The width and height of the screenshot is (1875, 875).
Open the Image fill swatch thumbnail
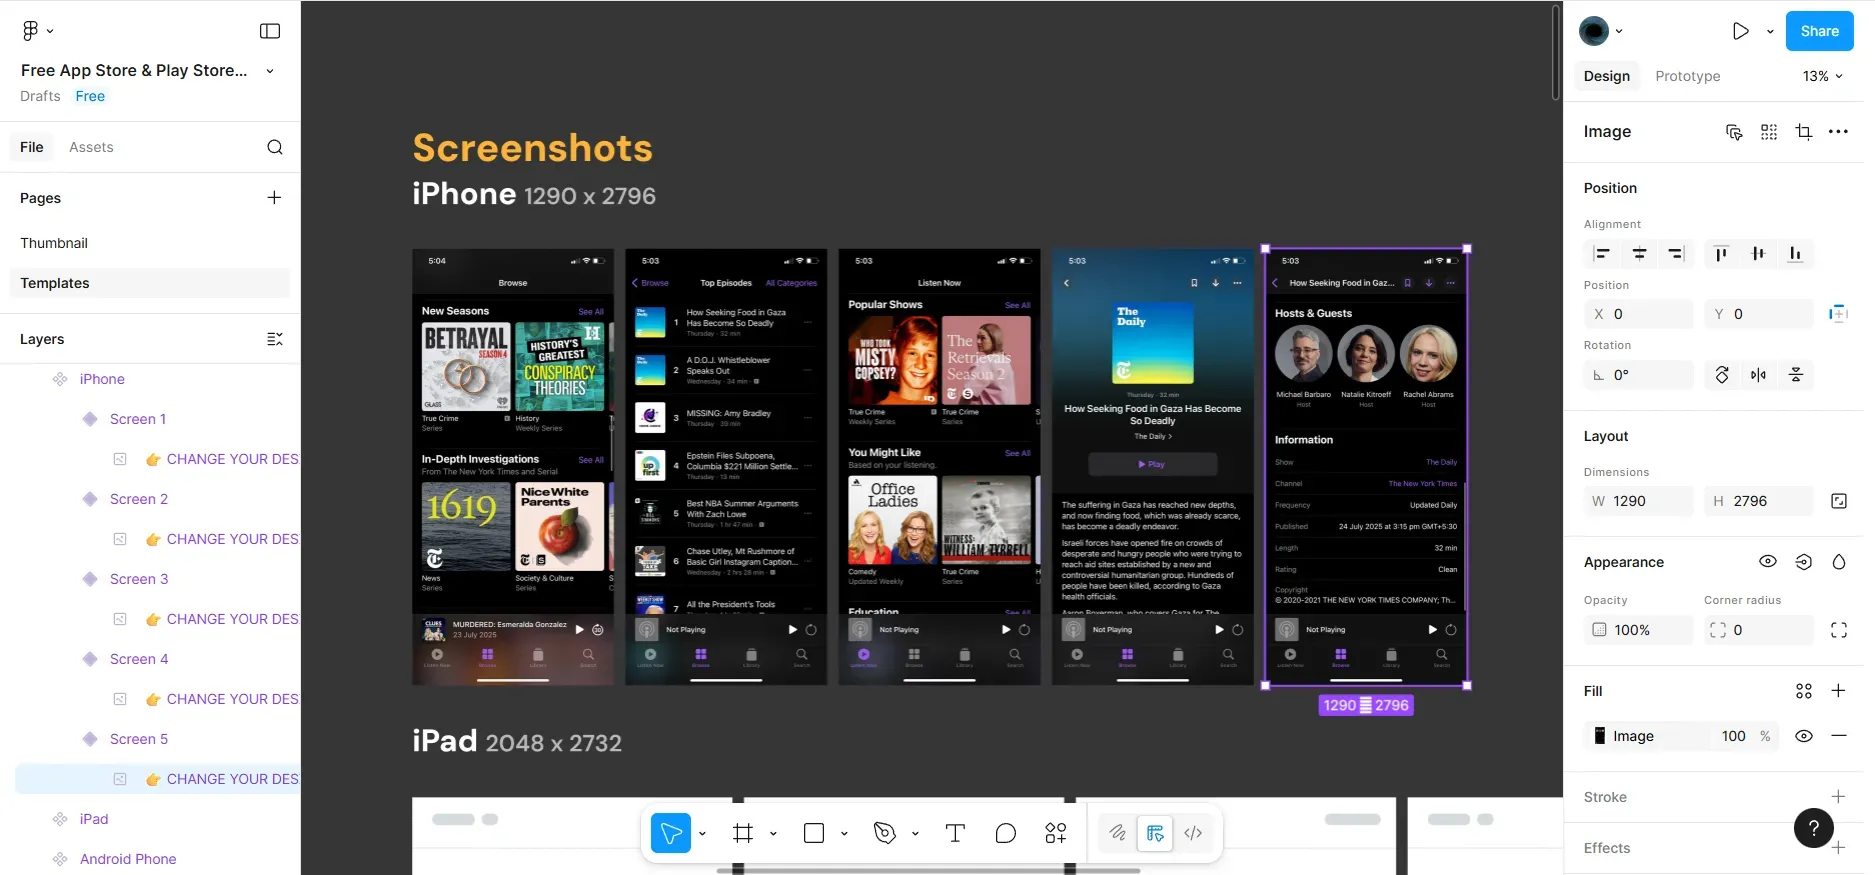pos(1600,736)
